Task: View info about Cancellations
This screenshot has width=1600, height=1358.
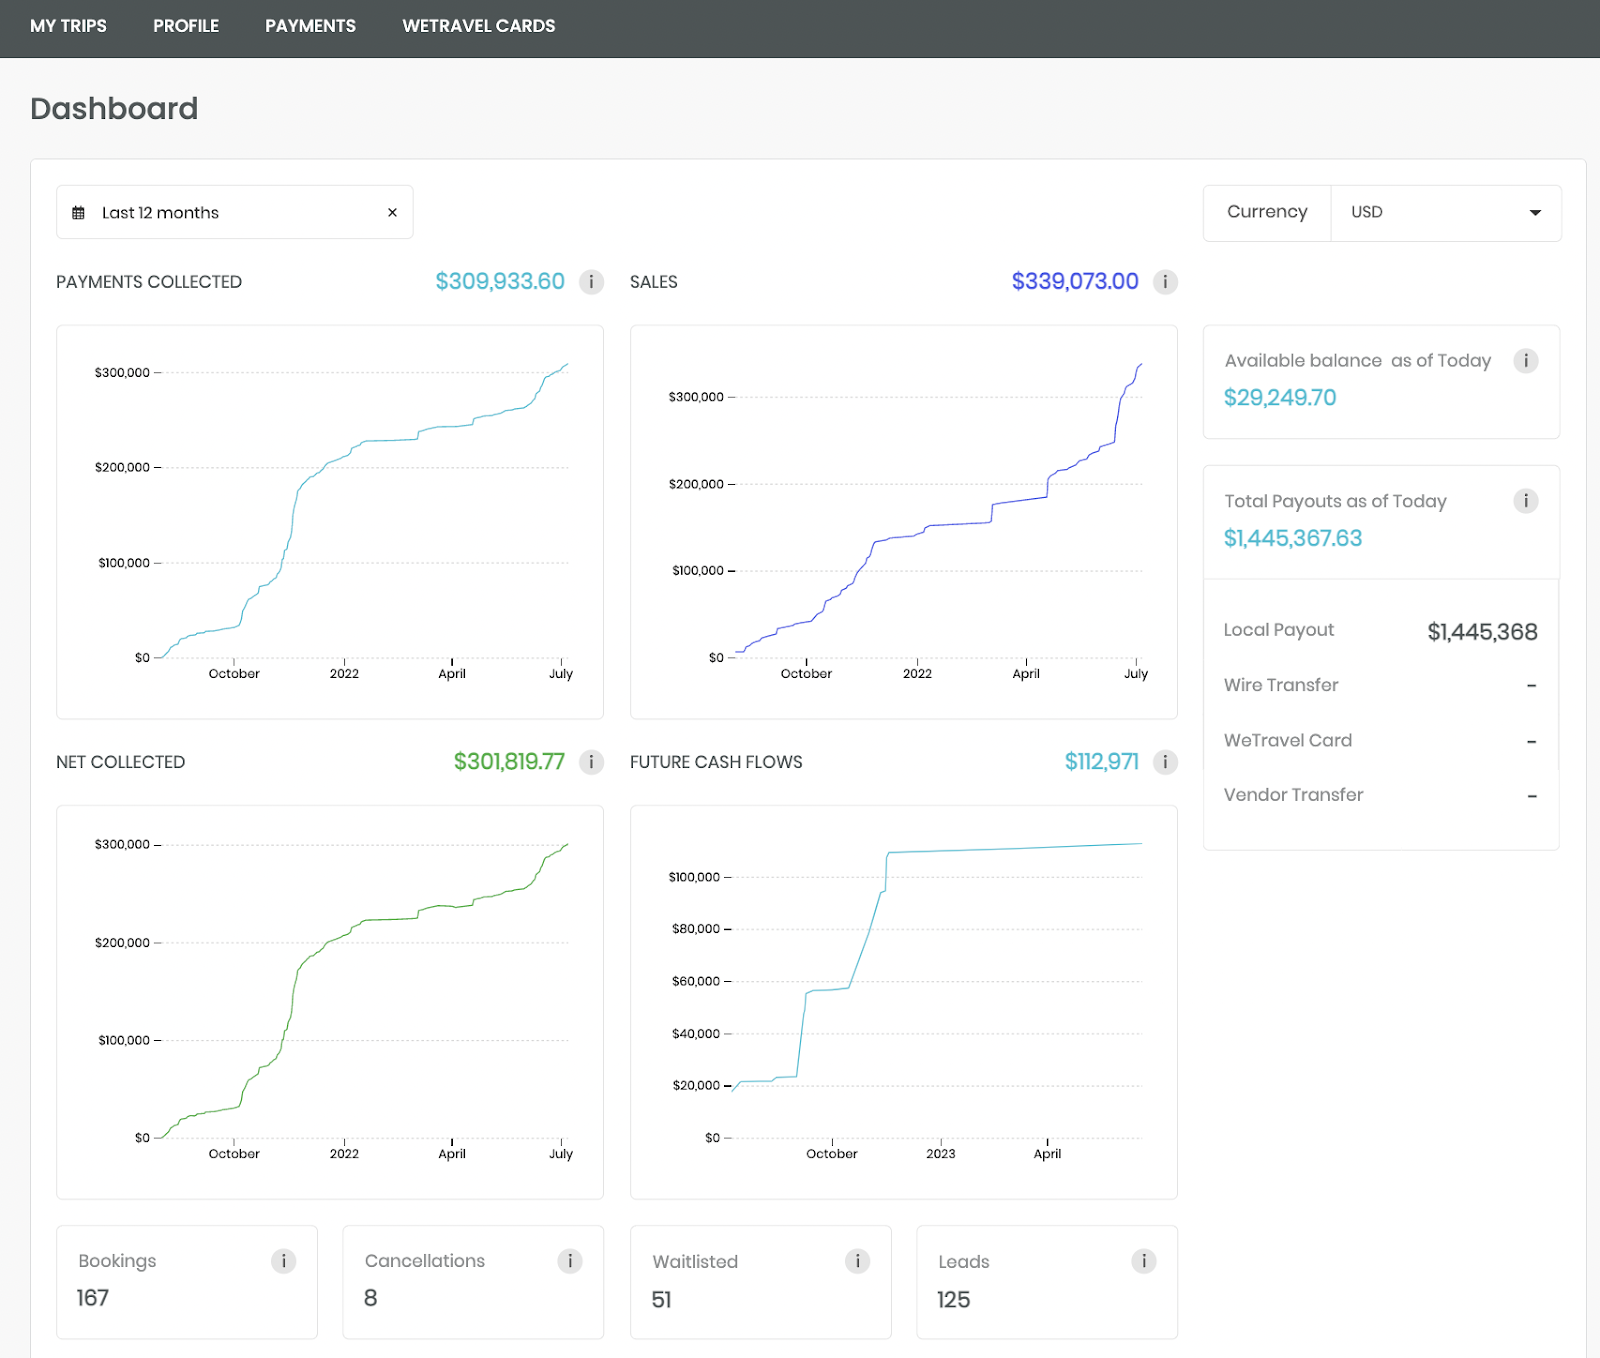Action: click(570, 1261)
